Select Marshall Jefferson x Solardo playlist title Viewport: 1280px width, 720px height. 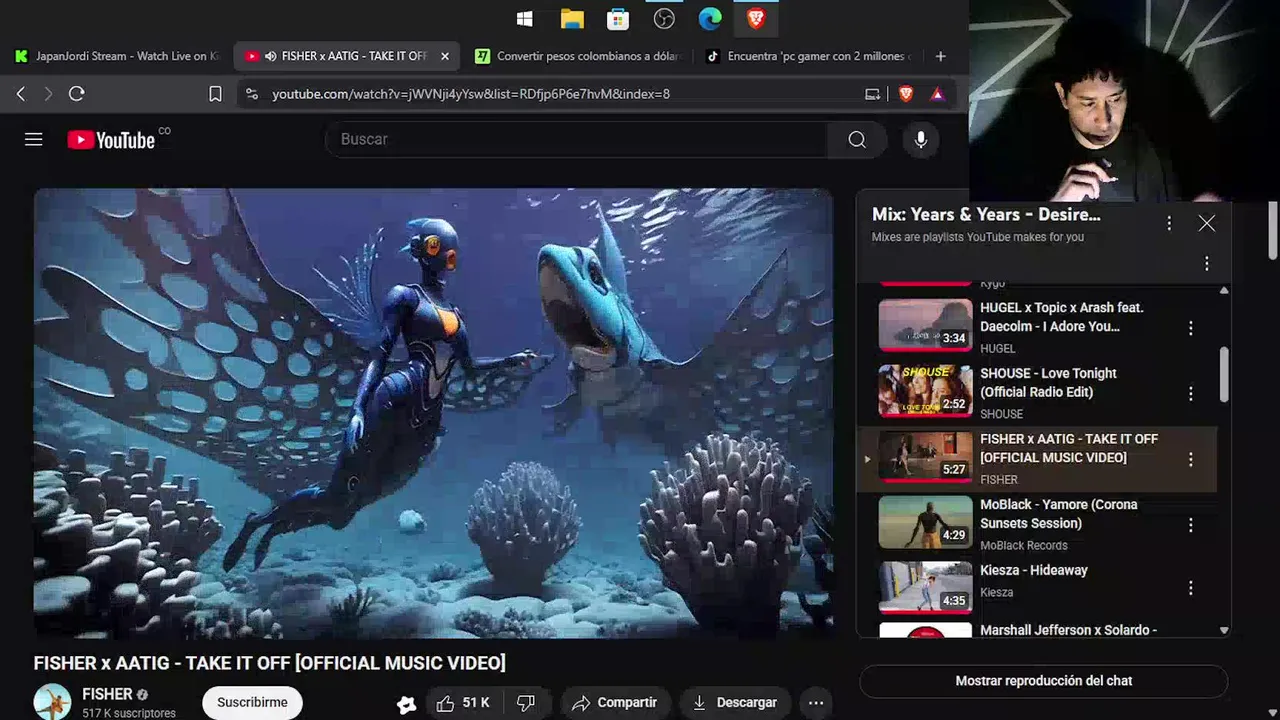click(1068, 630)
